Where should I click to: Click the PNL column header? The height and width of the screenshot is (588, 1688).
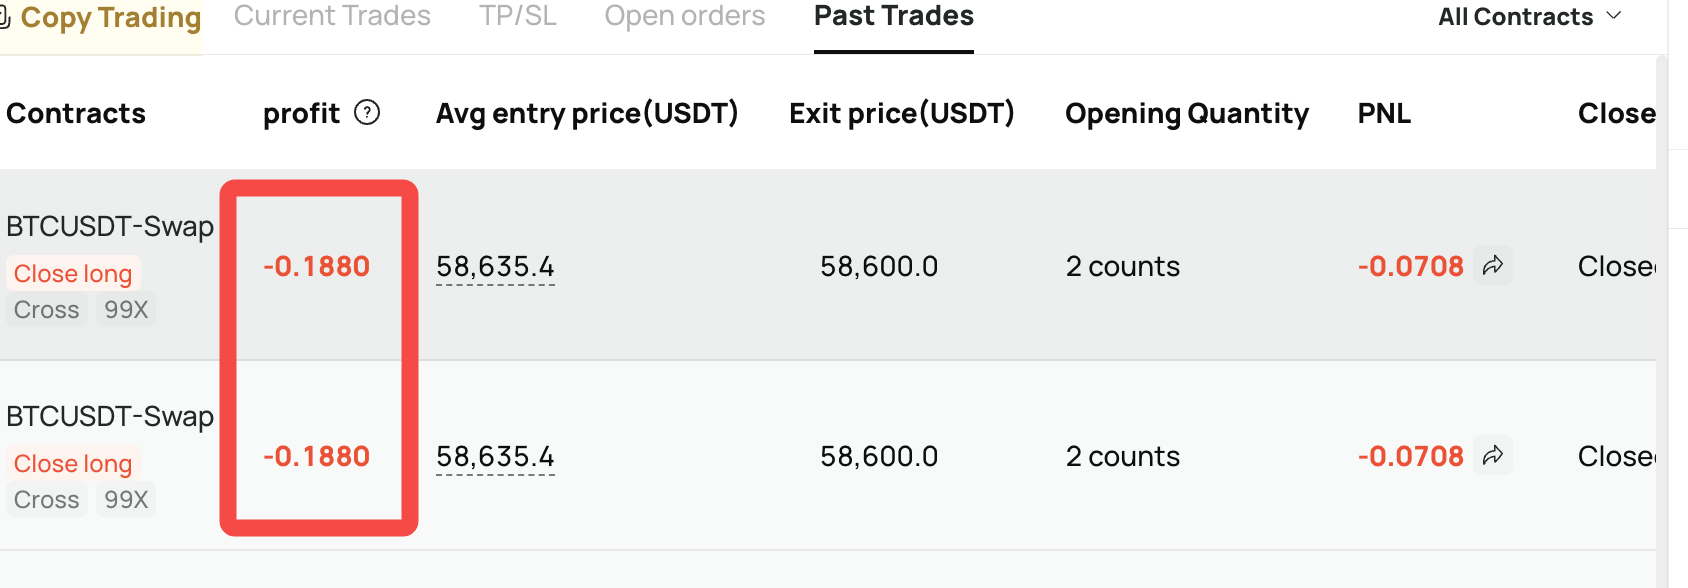click(1384, 114)
